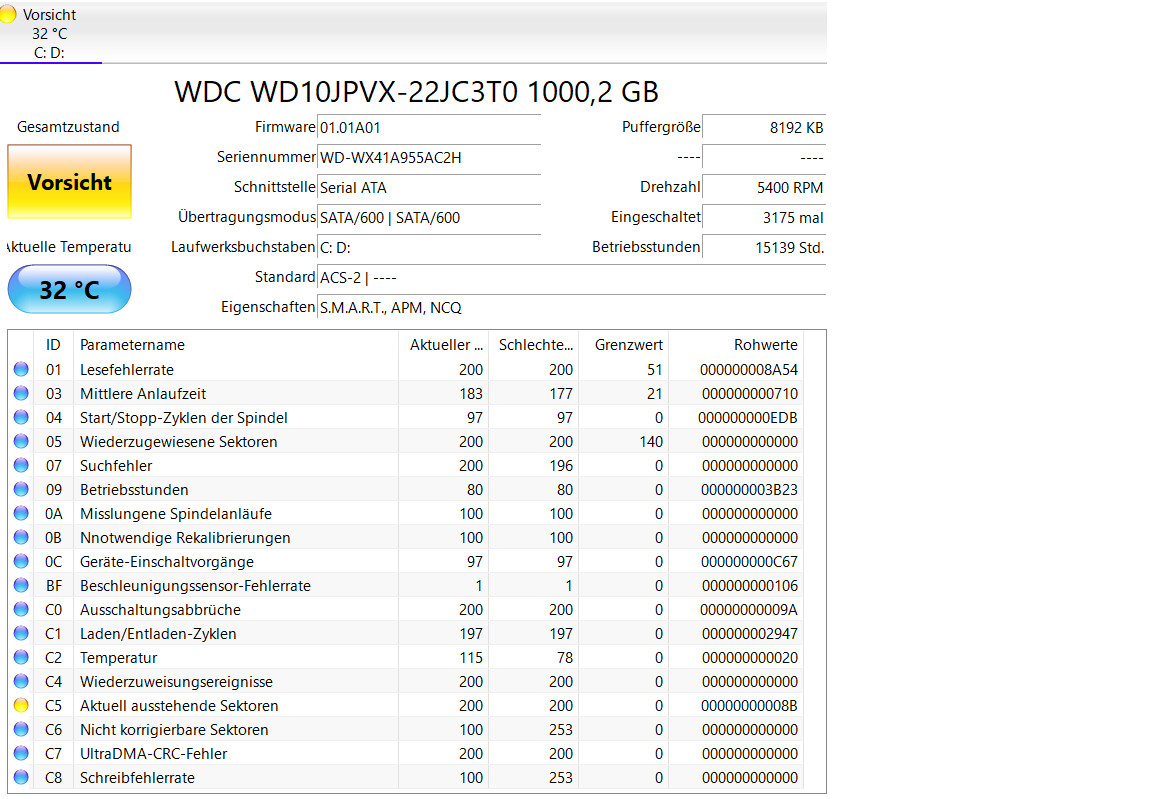Screen dimensions: 1152x799
Task: Select the Suchfehler parameter
Action: pyautogui.click(x=116, y=466)
